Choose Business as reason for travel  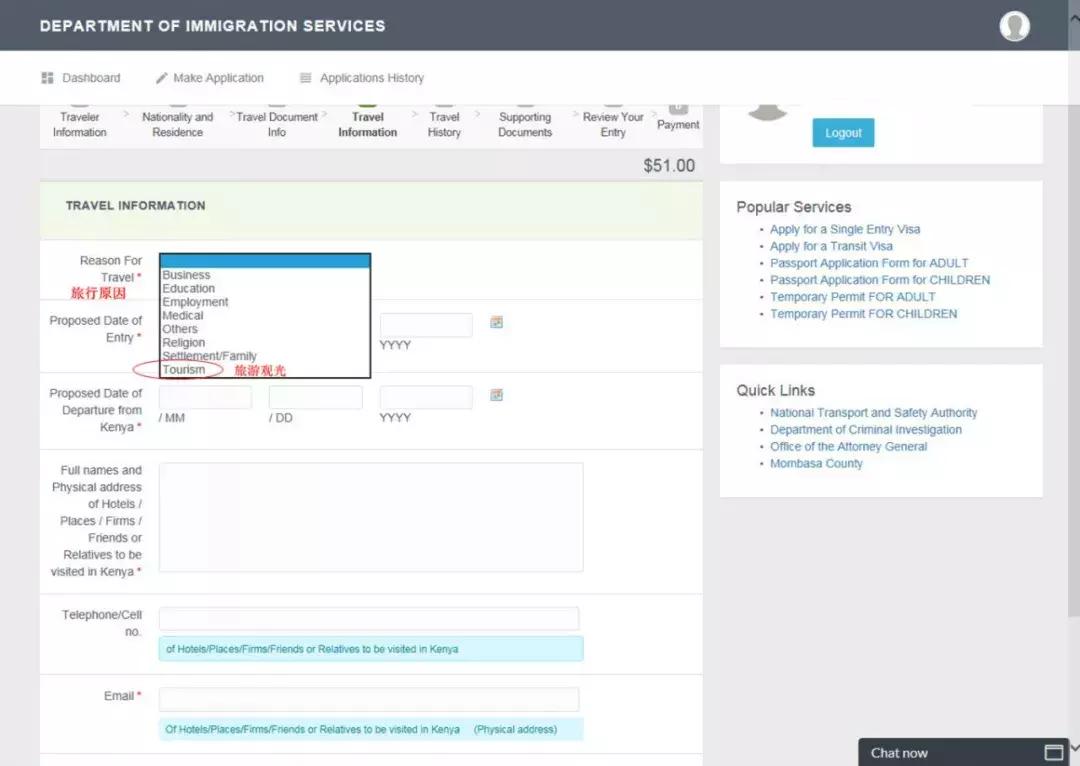point(265,275)
